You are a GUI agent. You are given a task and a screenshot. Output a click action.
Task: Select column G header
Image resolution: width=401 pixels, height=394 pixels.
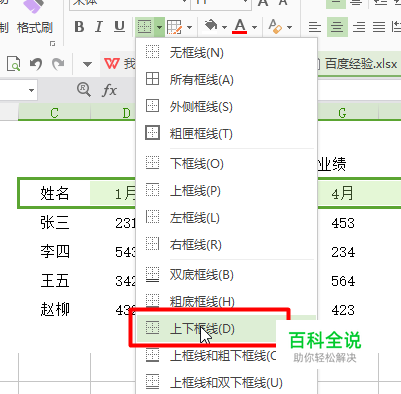pyautogui.click(x=342, y=112)
